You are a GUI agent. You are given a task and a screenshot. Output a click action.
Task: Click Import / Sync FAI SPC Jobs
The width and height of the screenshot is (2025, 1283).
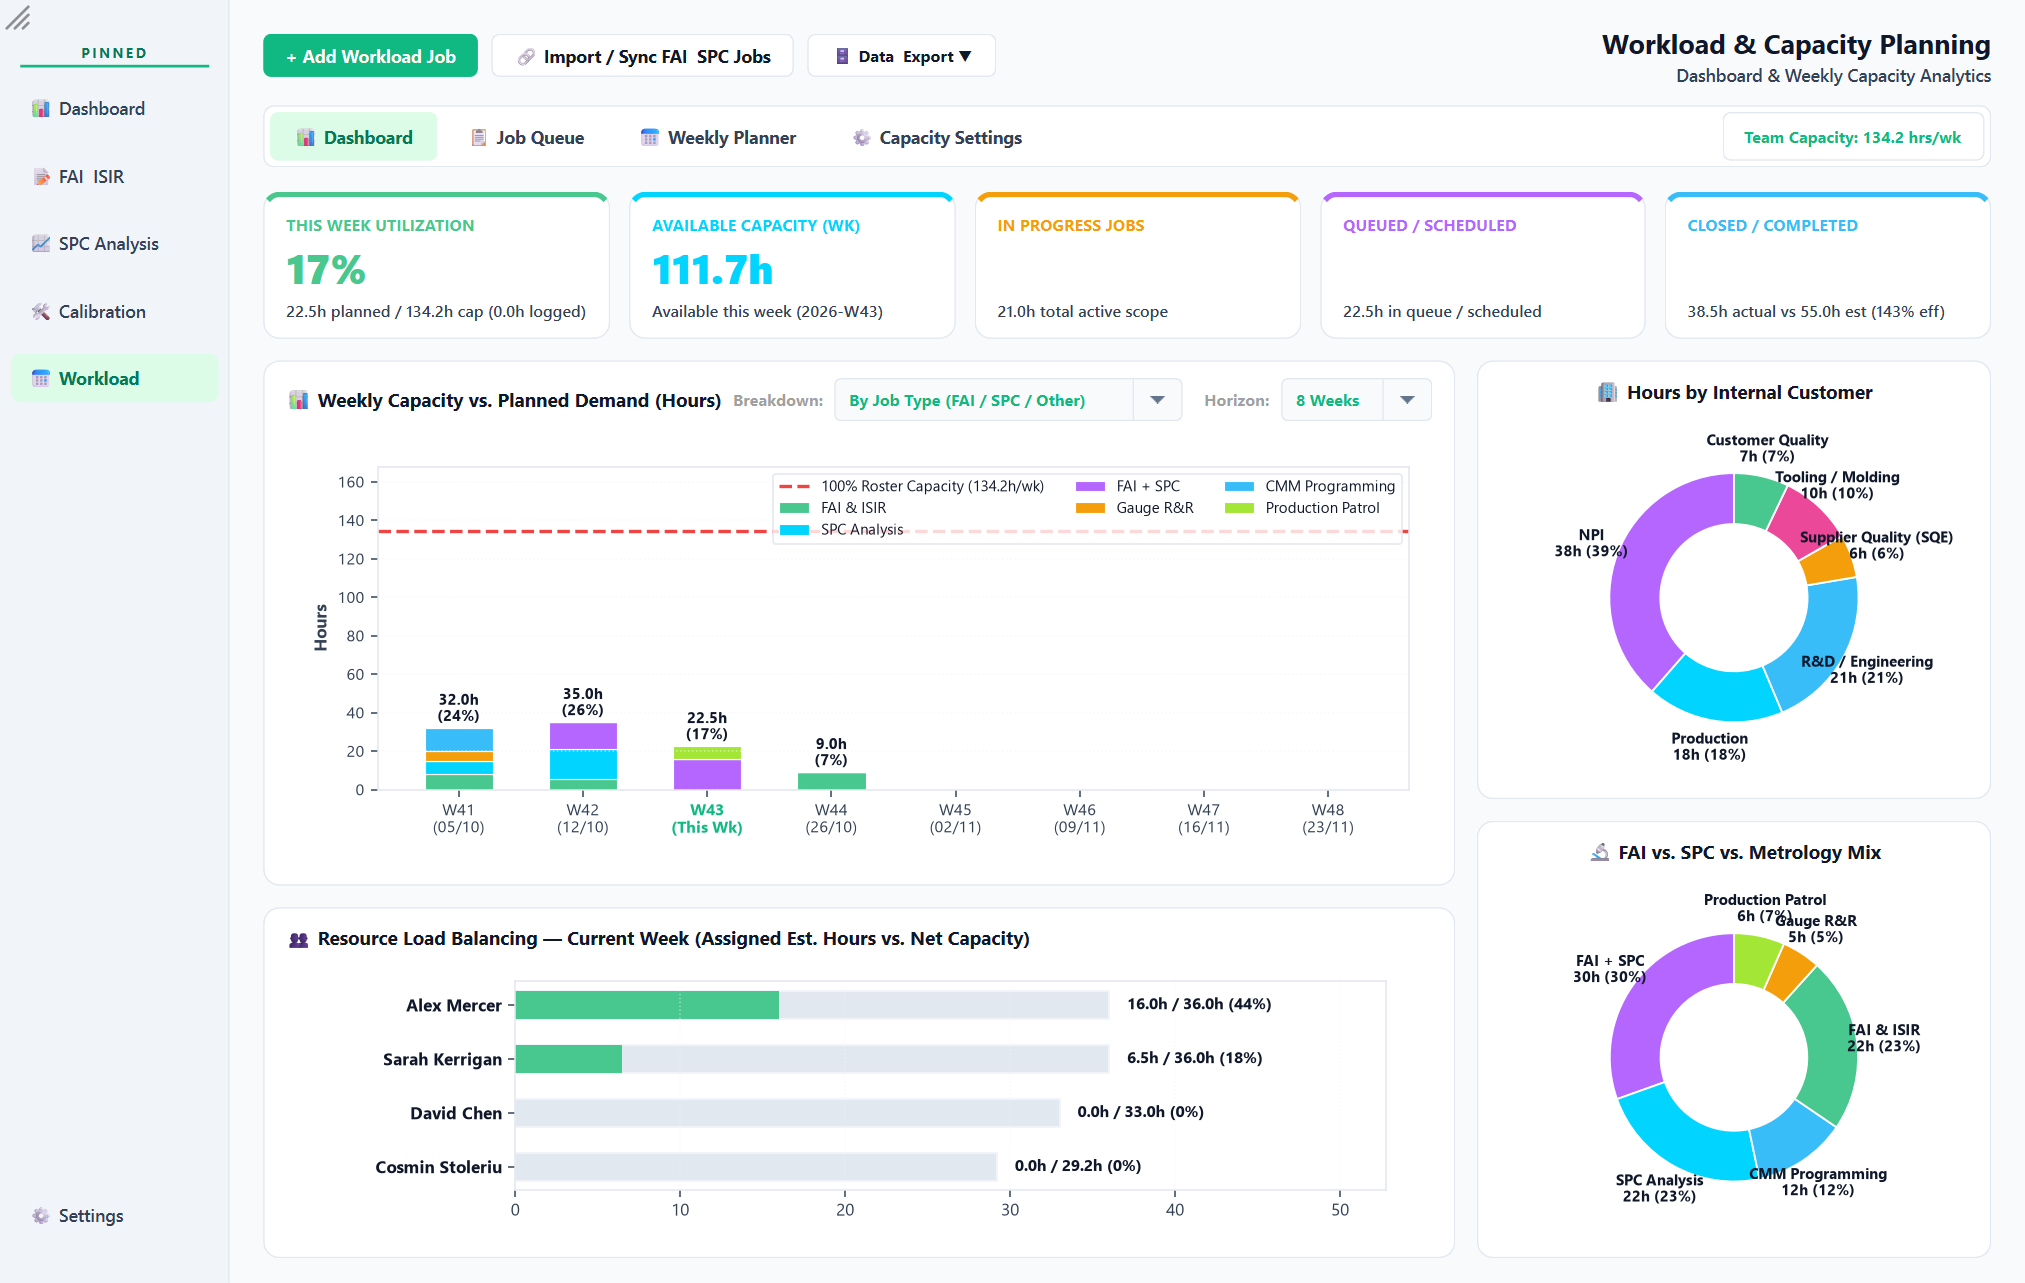tap(643, 56)
